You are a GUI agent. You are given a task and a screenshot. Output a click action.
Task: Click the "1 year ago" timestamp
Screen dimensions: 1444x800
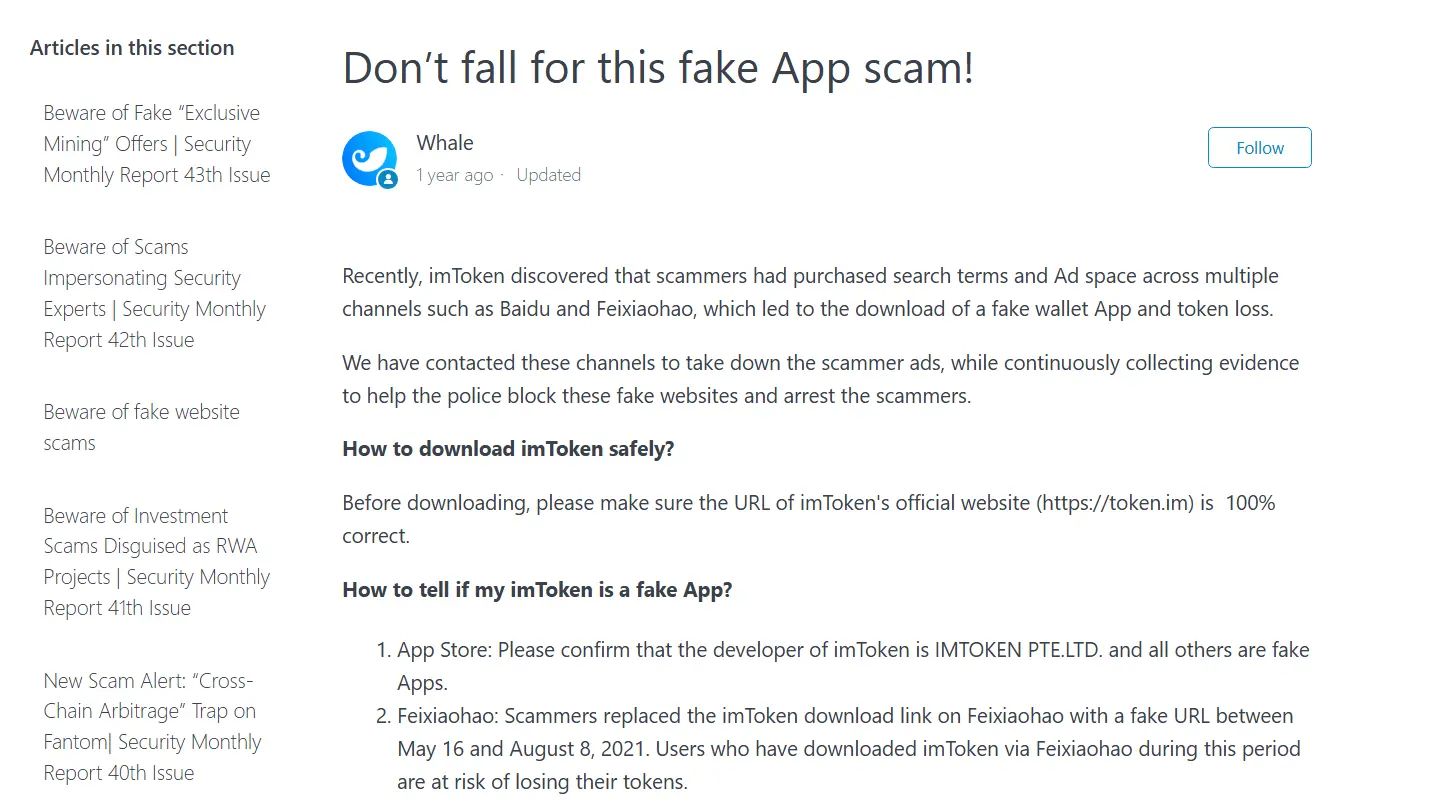(455, 174)
